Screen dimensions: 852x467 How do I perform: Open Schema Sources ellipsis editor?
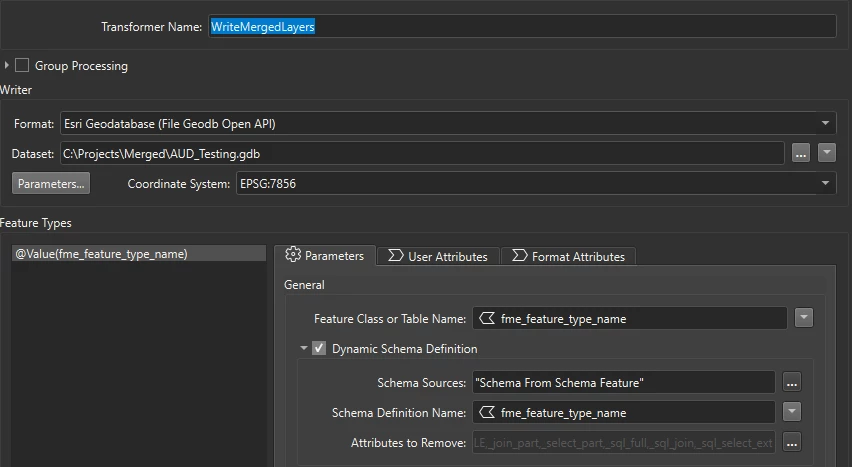point(792,382)
